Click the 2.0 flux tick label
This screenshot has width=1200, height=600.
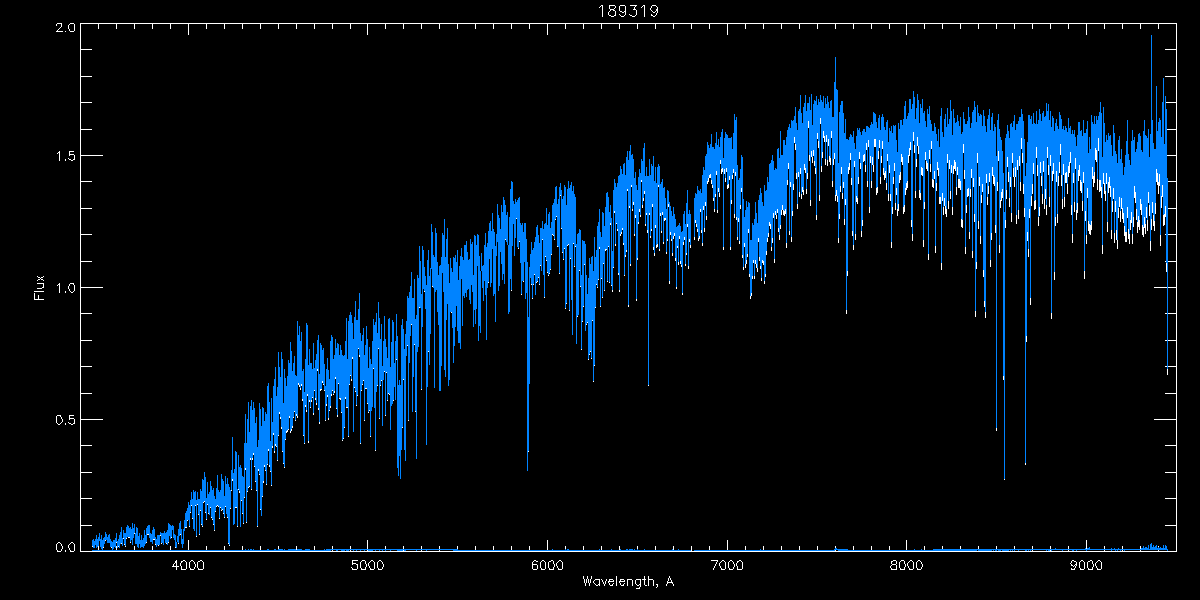pyautogui.click(x=66, y=28)
